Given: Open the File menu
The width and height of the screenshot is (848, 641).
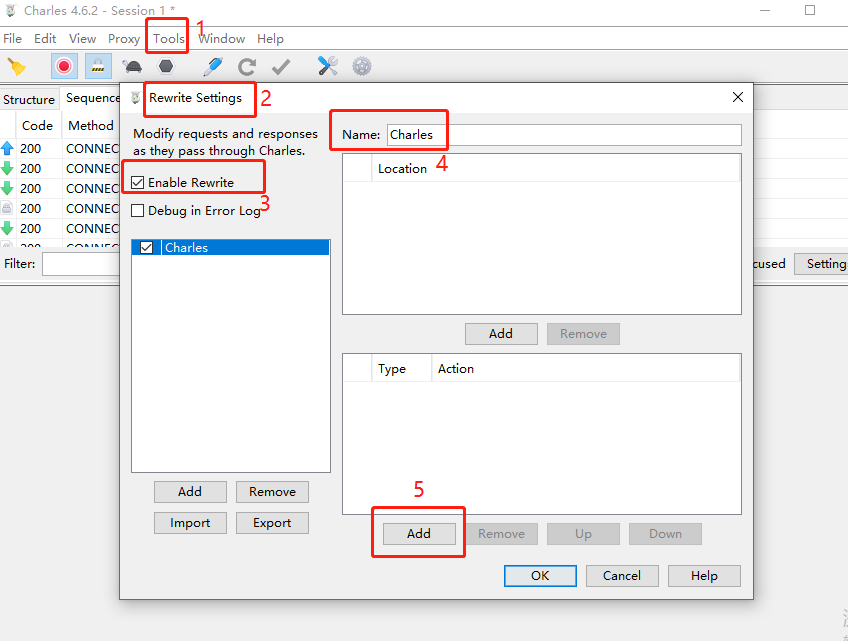Looking at the screenshot, I should click(12, 38).
